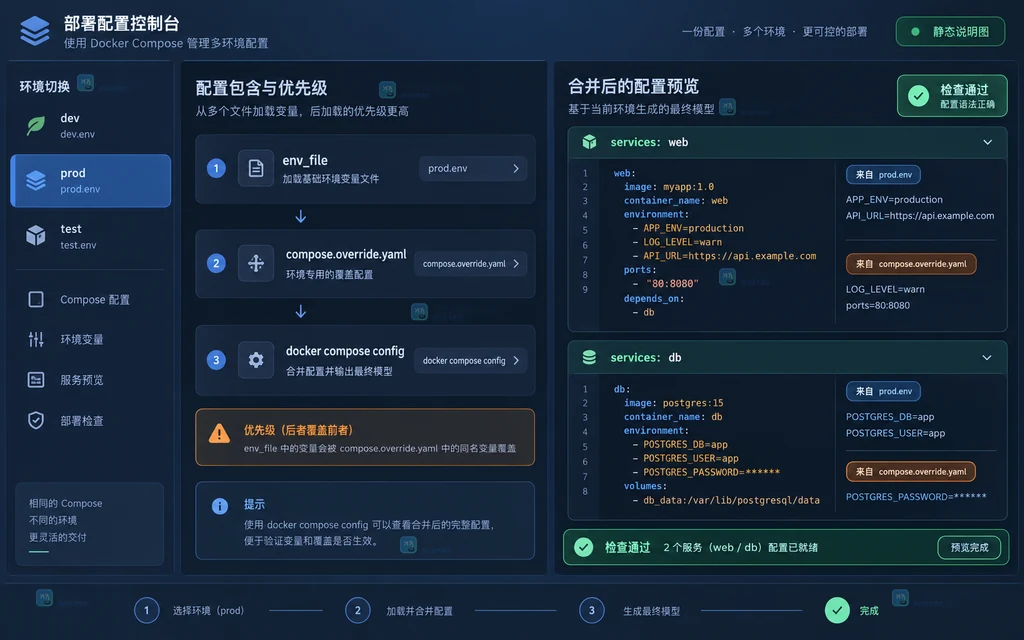
Task: Click 来自 compose.override.yaml tag in web section
Action: pyautogui.click(x=911, y=264)
